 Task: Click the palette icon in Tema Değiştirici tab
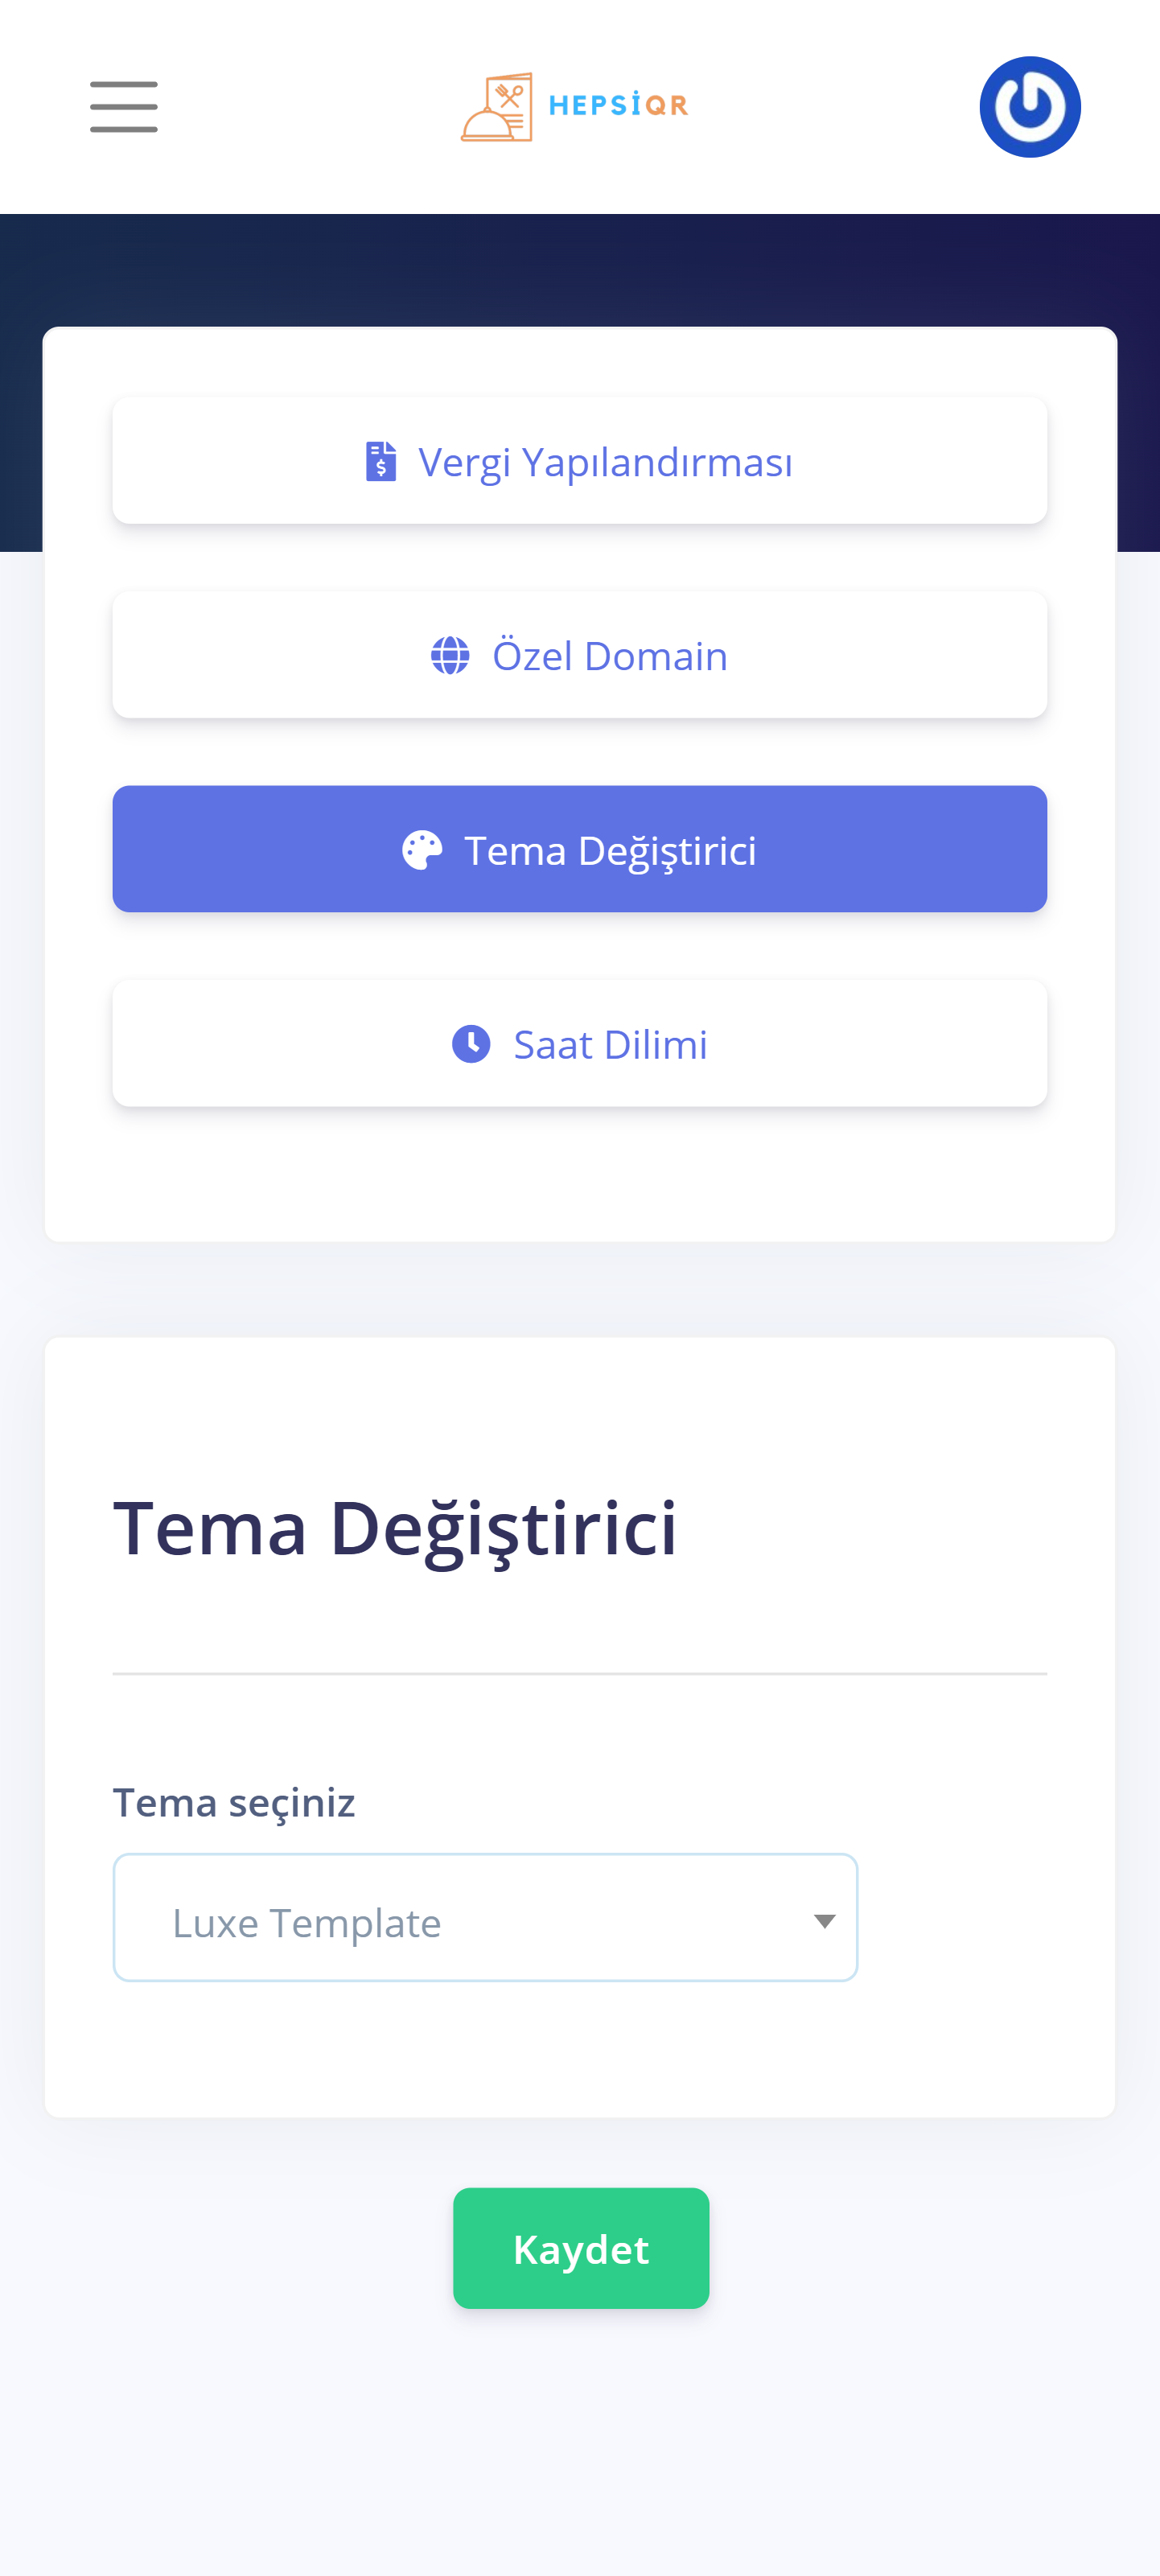tap(422, 850)
